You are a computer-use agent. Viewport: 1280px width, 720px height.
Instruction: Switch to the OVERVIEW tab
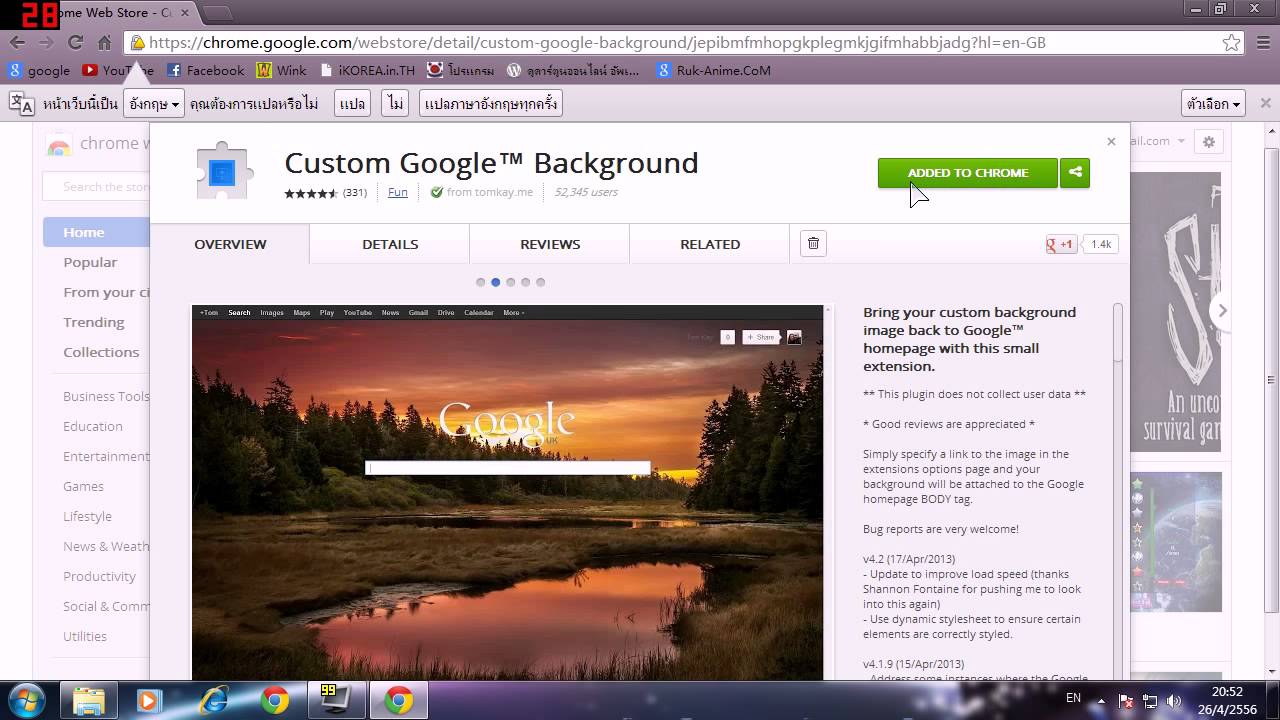tap(230, 244)
